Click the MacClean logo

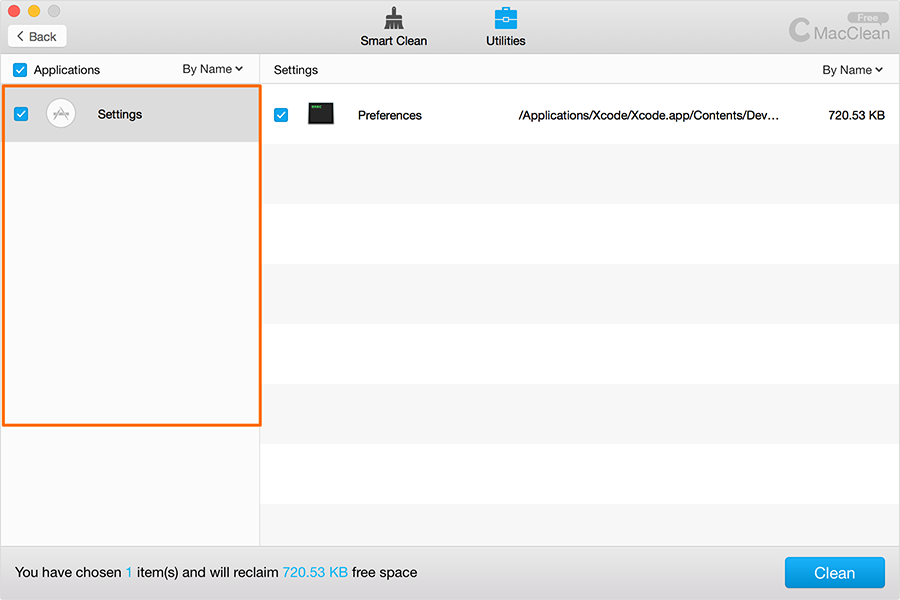point(839,30)
